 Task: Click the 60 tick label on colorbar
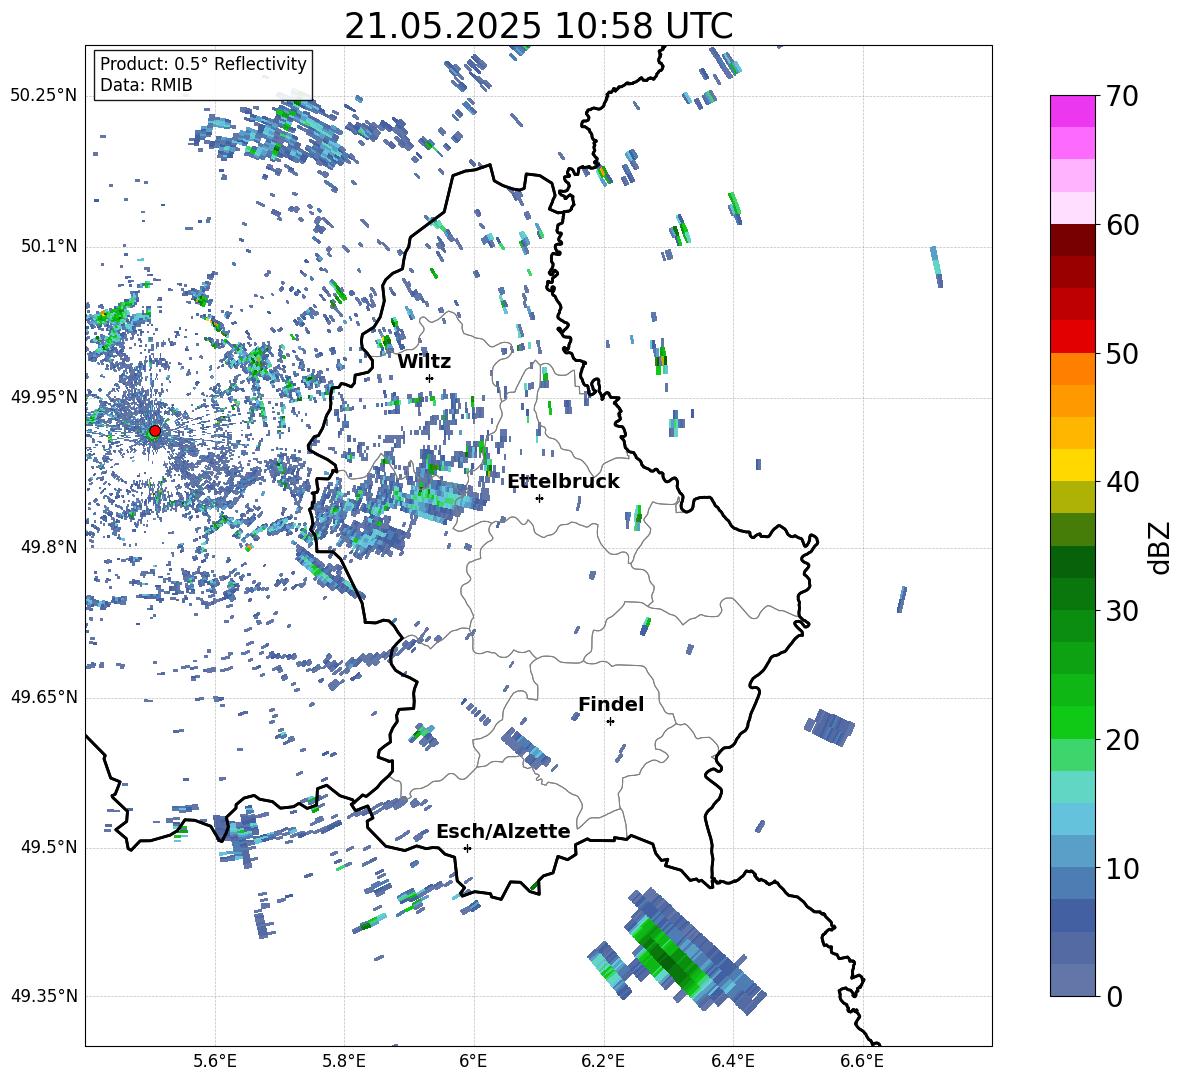click(1121, 225)
